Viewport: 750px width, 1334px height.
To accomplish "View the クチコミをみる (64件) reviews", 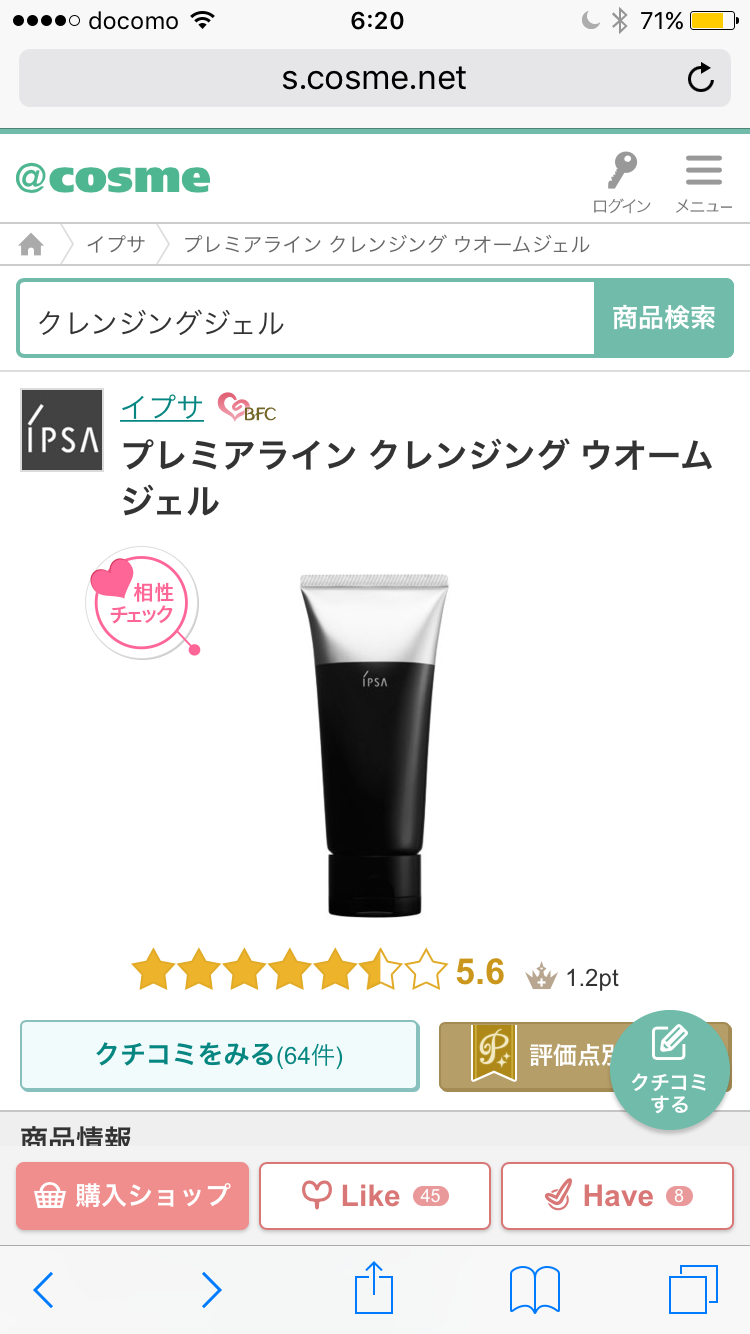I will pyautogui.click(x=219, y=1055).
